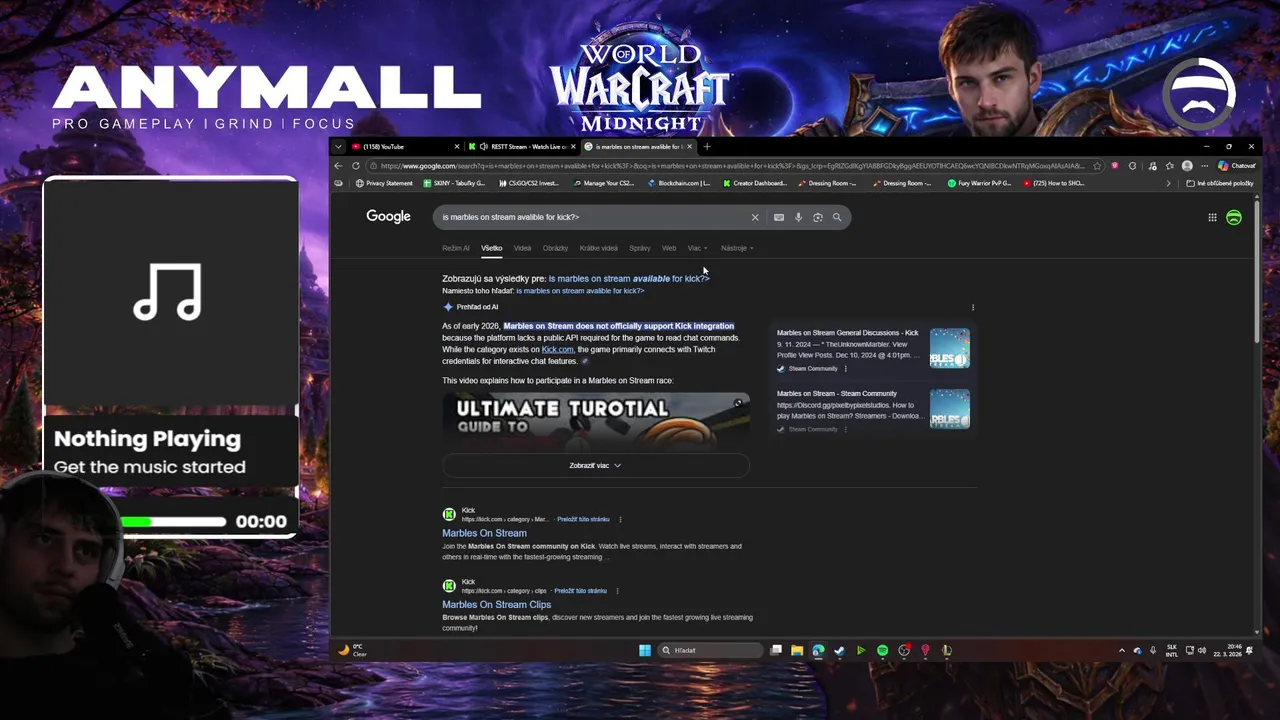Search instead for original 'avalible' query

[x=580, y=291]
